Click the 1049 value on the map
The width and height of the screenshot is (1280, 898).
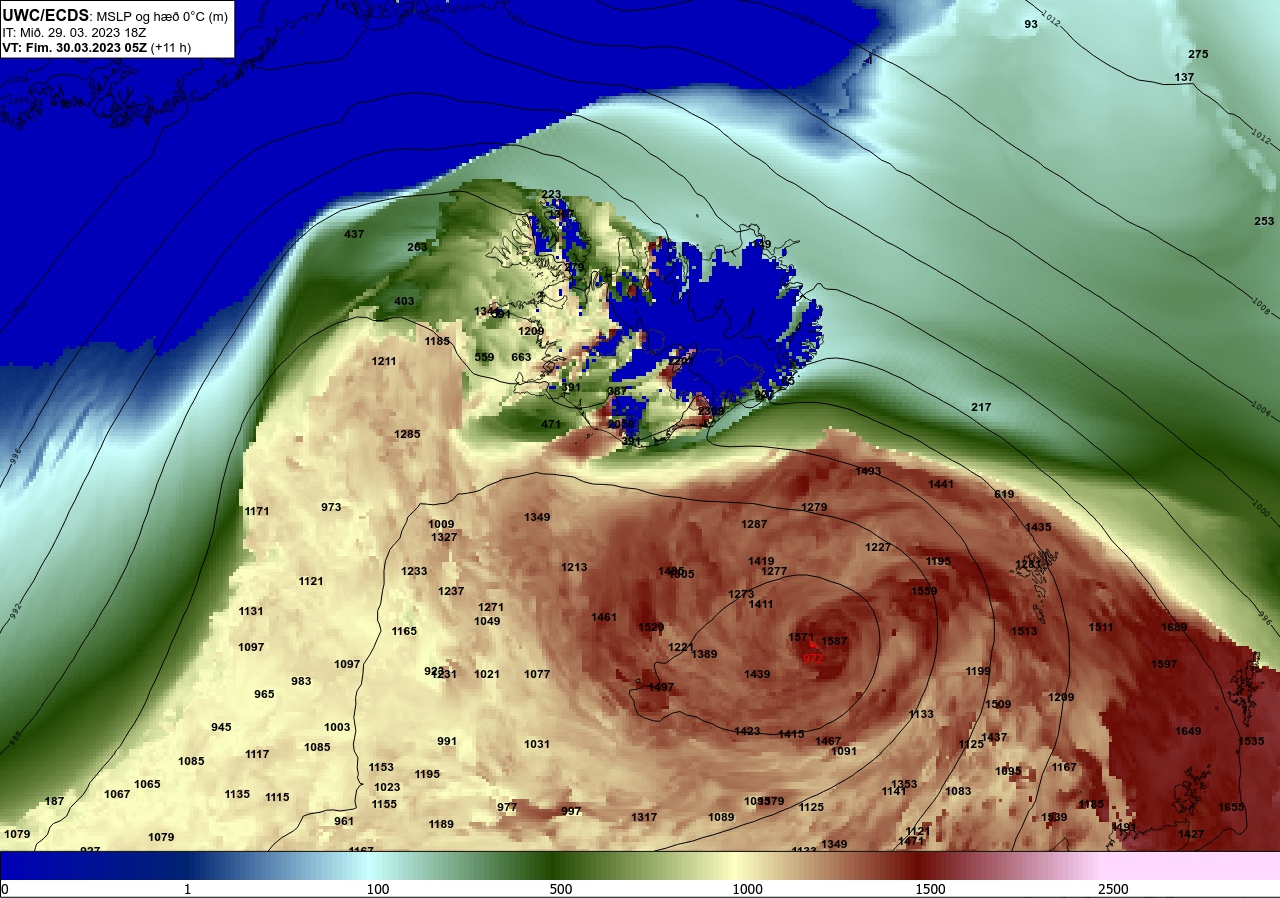pos(487,621)
